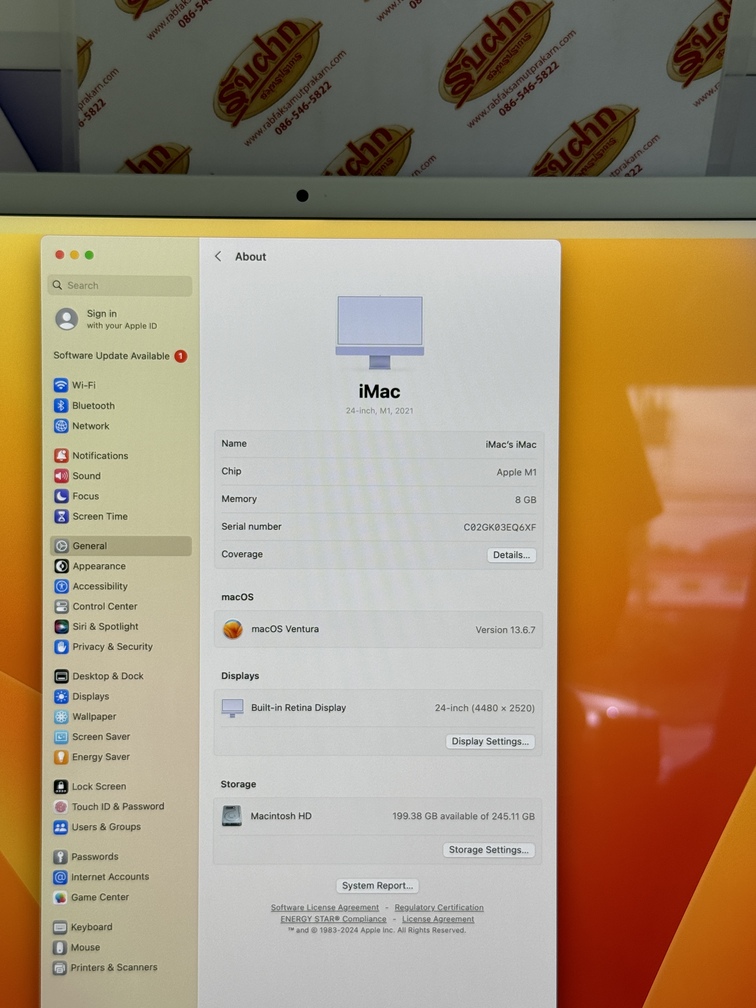Image resolution: width=756 pixels, height=1008 pixels.
Task: Open ENERGY STAR Compliance link
Action: [333, 919]
